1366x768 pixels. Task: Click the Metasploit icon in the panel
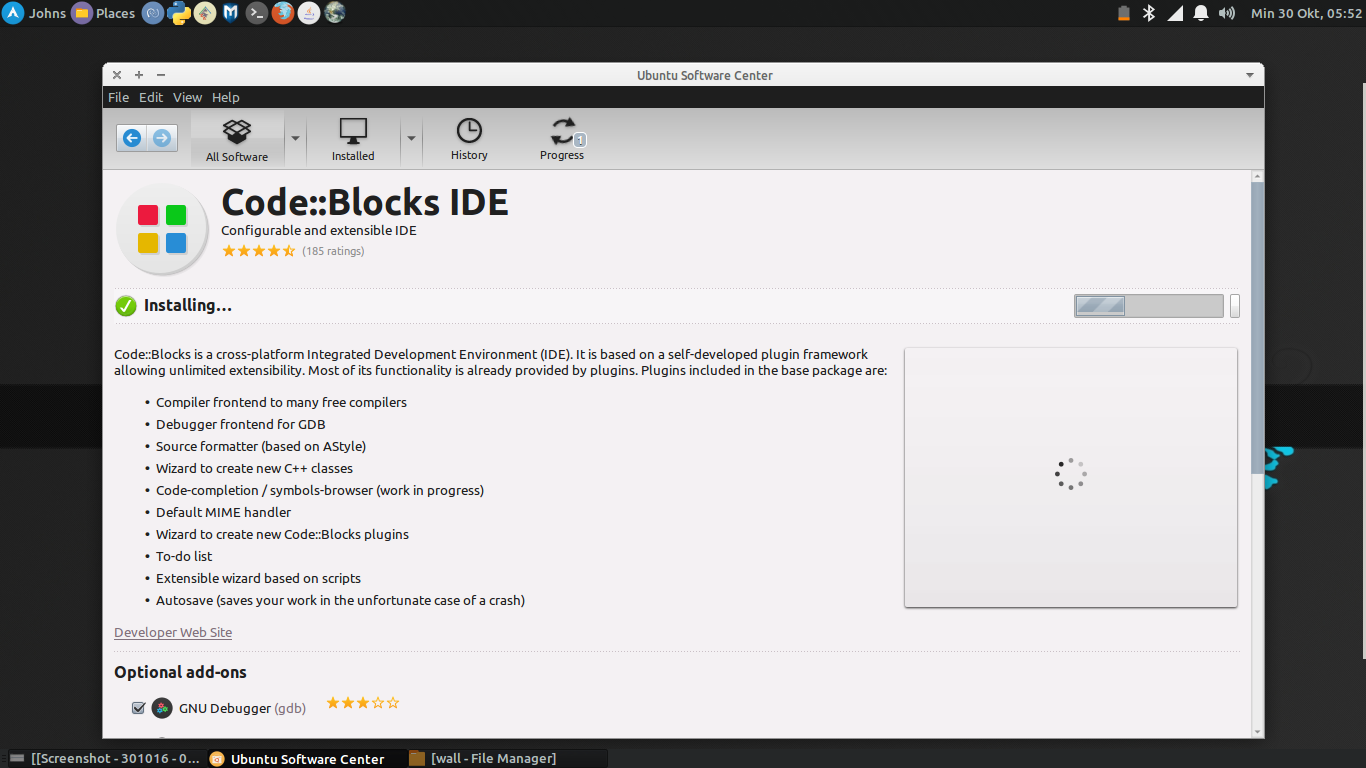tap(230, 13)
